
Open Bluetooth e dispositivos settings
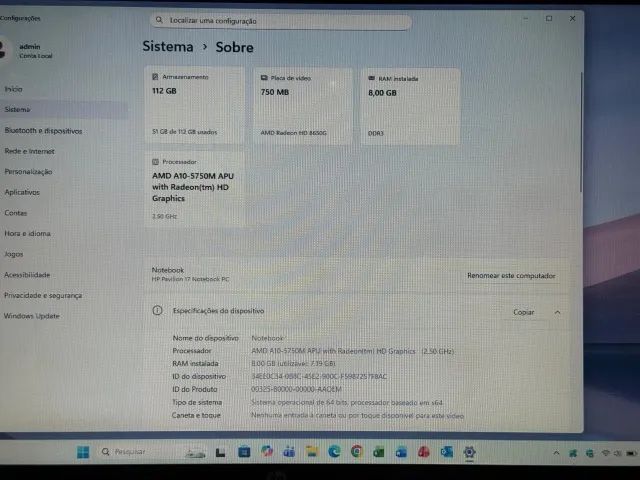coord(43,131)
